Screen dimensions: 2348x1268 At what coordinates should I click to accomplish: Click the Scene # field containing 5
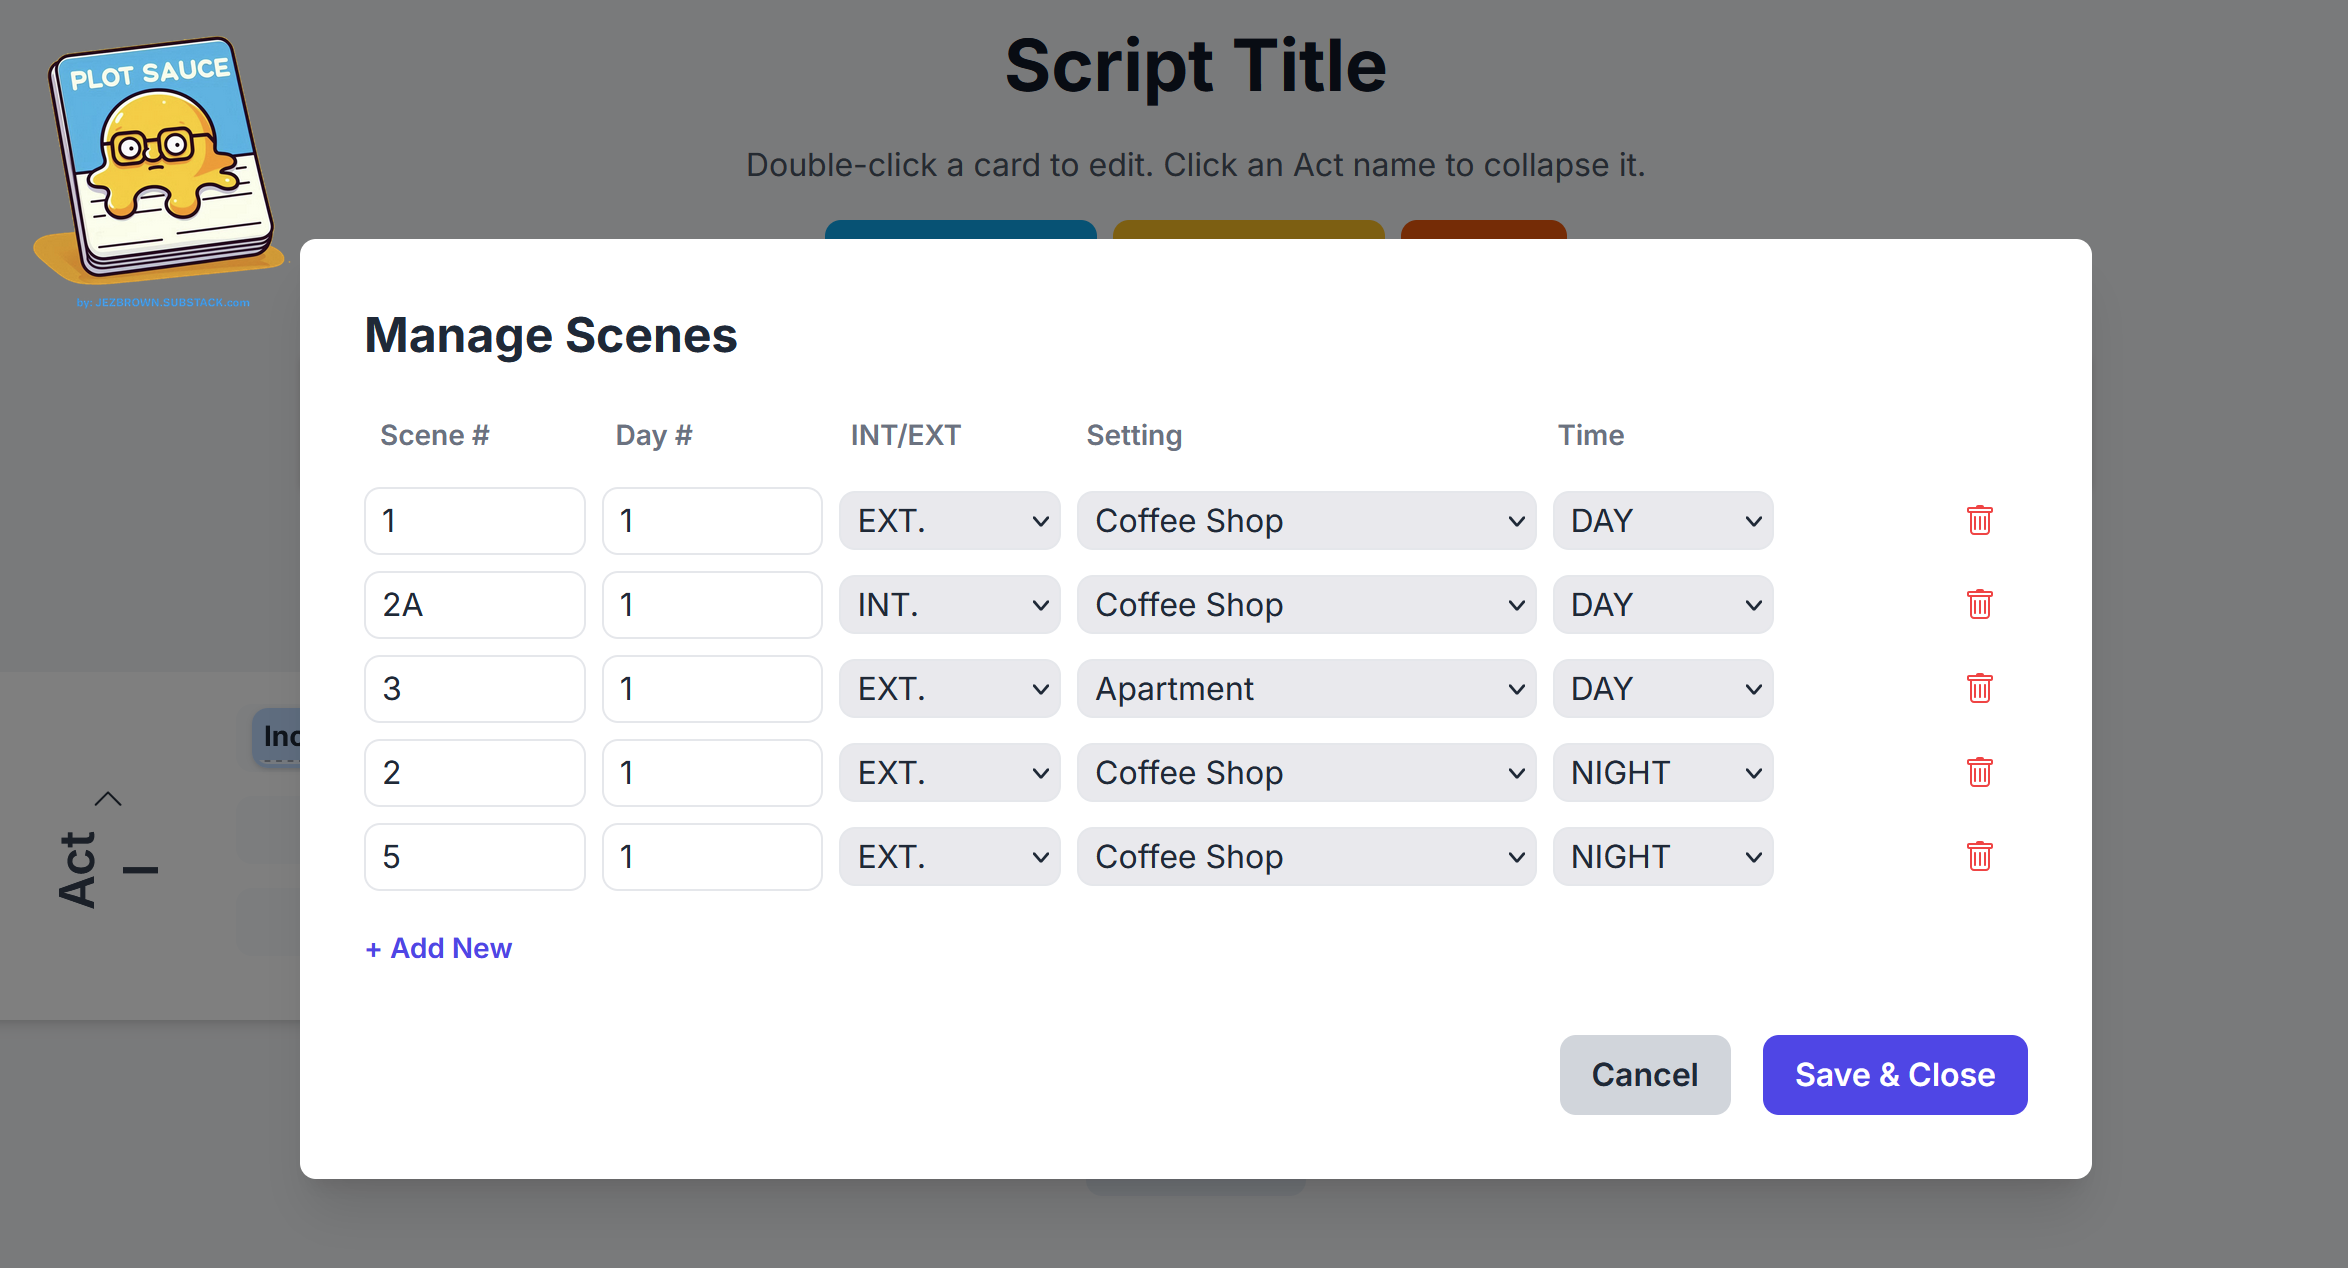click(474, 857)
